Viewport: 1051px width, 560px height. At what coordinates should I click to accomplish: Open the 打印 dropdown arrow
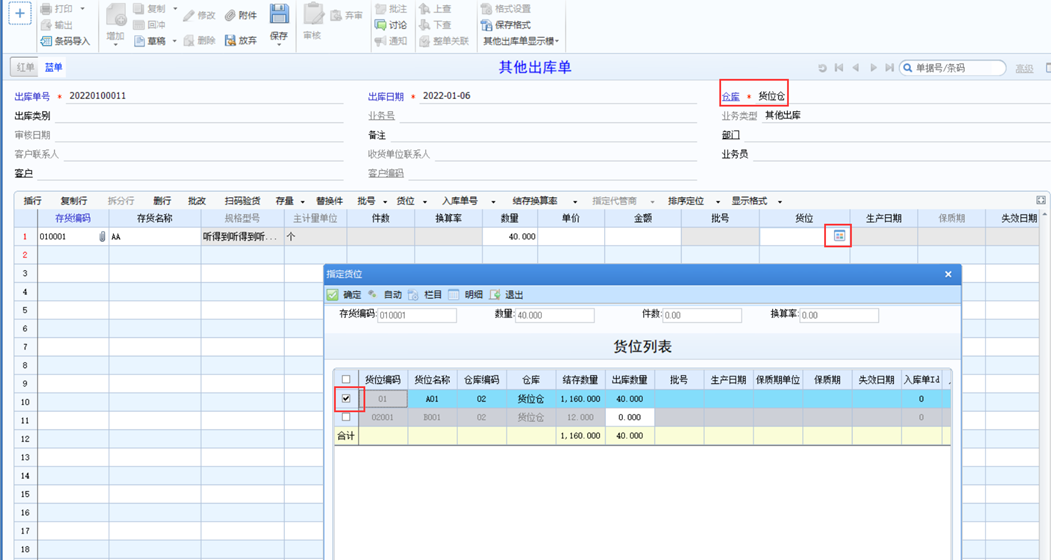[82, 9]
